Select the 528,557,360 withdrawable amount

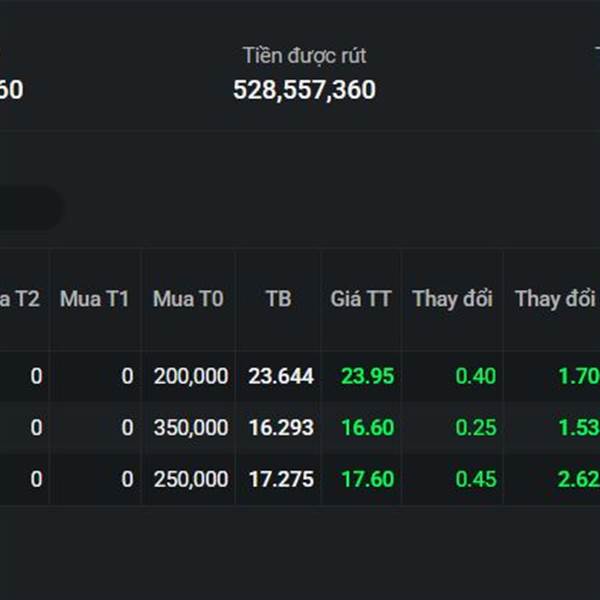click(x=304, y=90)
